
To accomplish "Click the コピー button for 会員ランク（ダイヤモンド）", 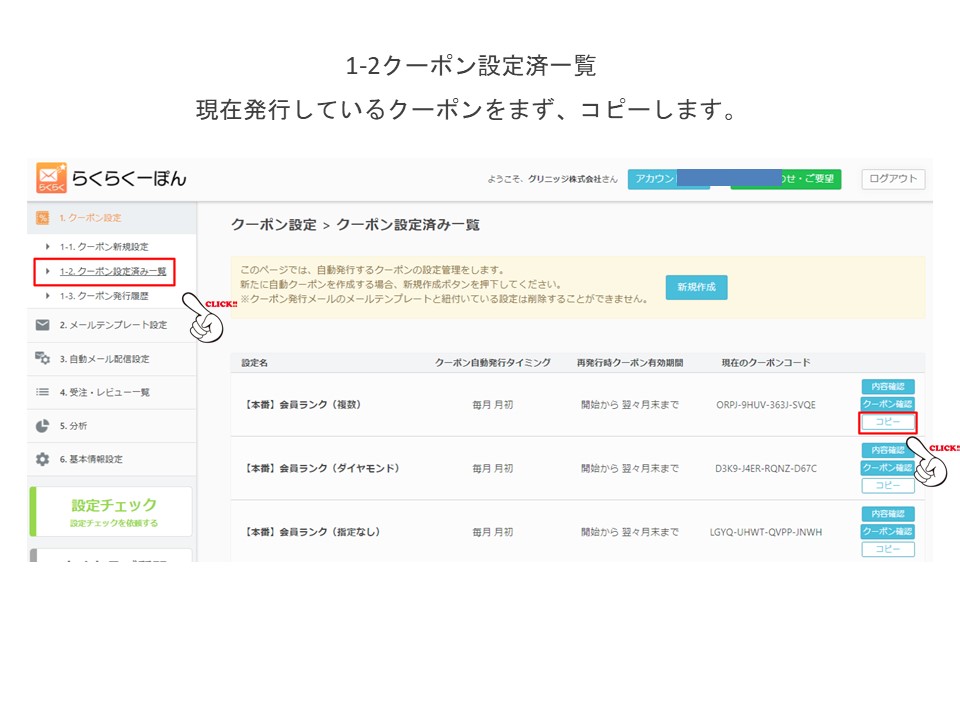I will coord(888,485).
